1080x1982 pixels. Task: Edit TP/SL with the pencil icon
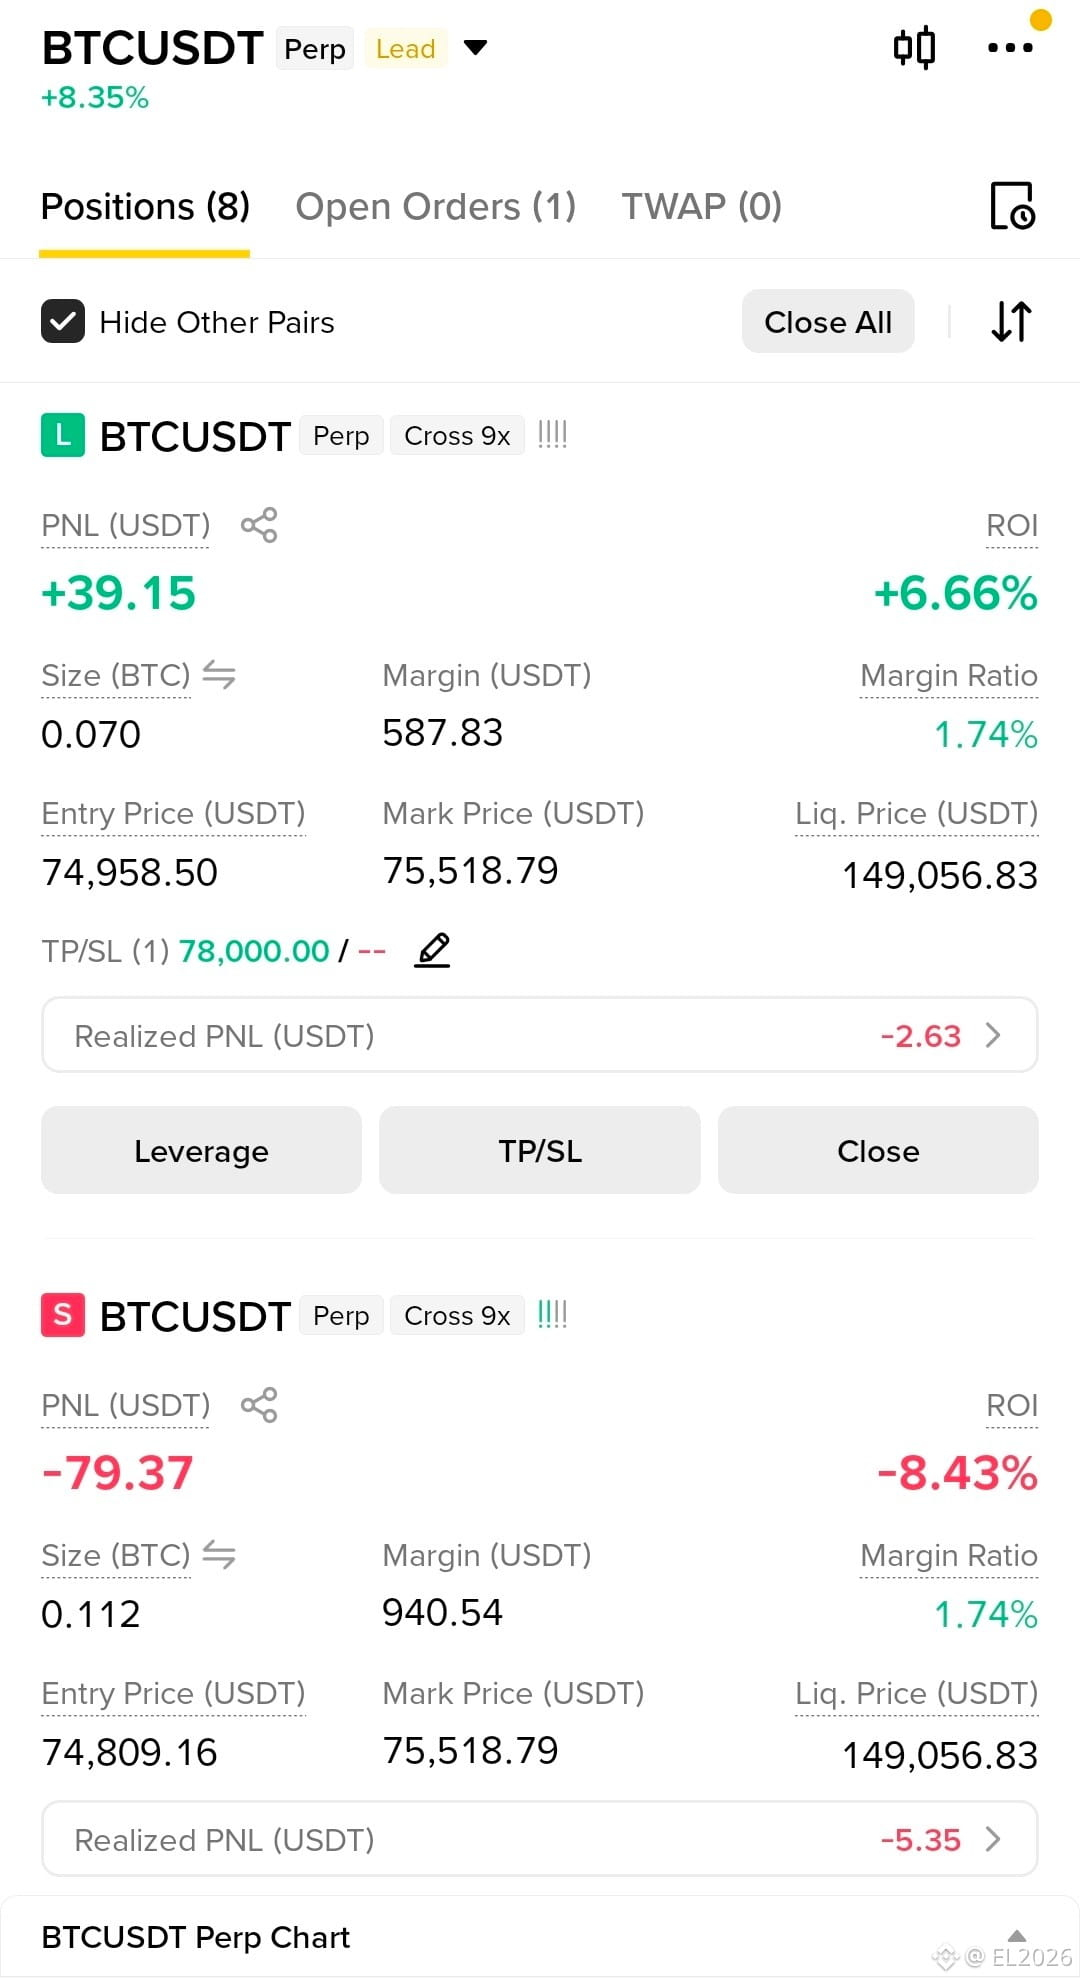coord(432,950)
